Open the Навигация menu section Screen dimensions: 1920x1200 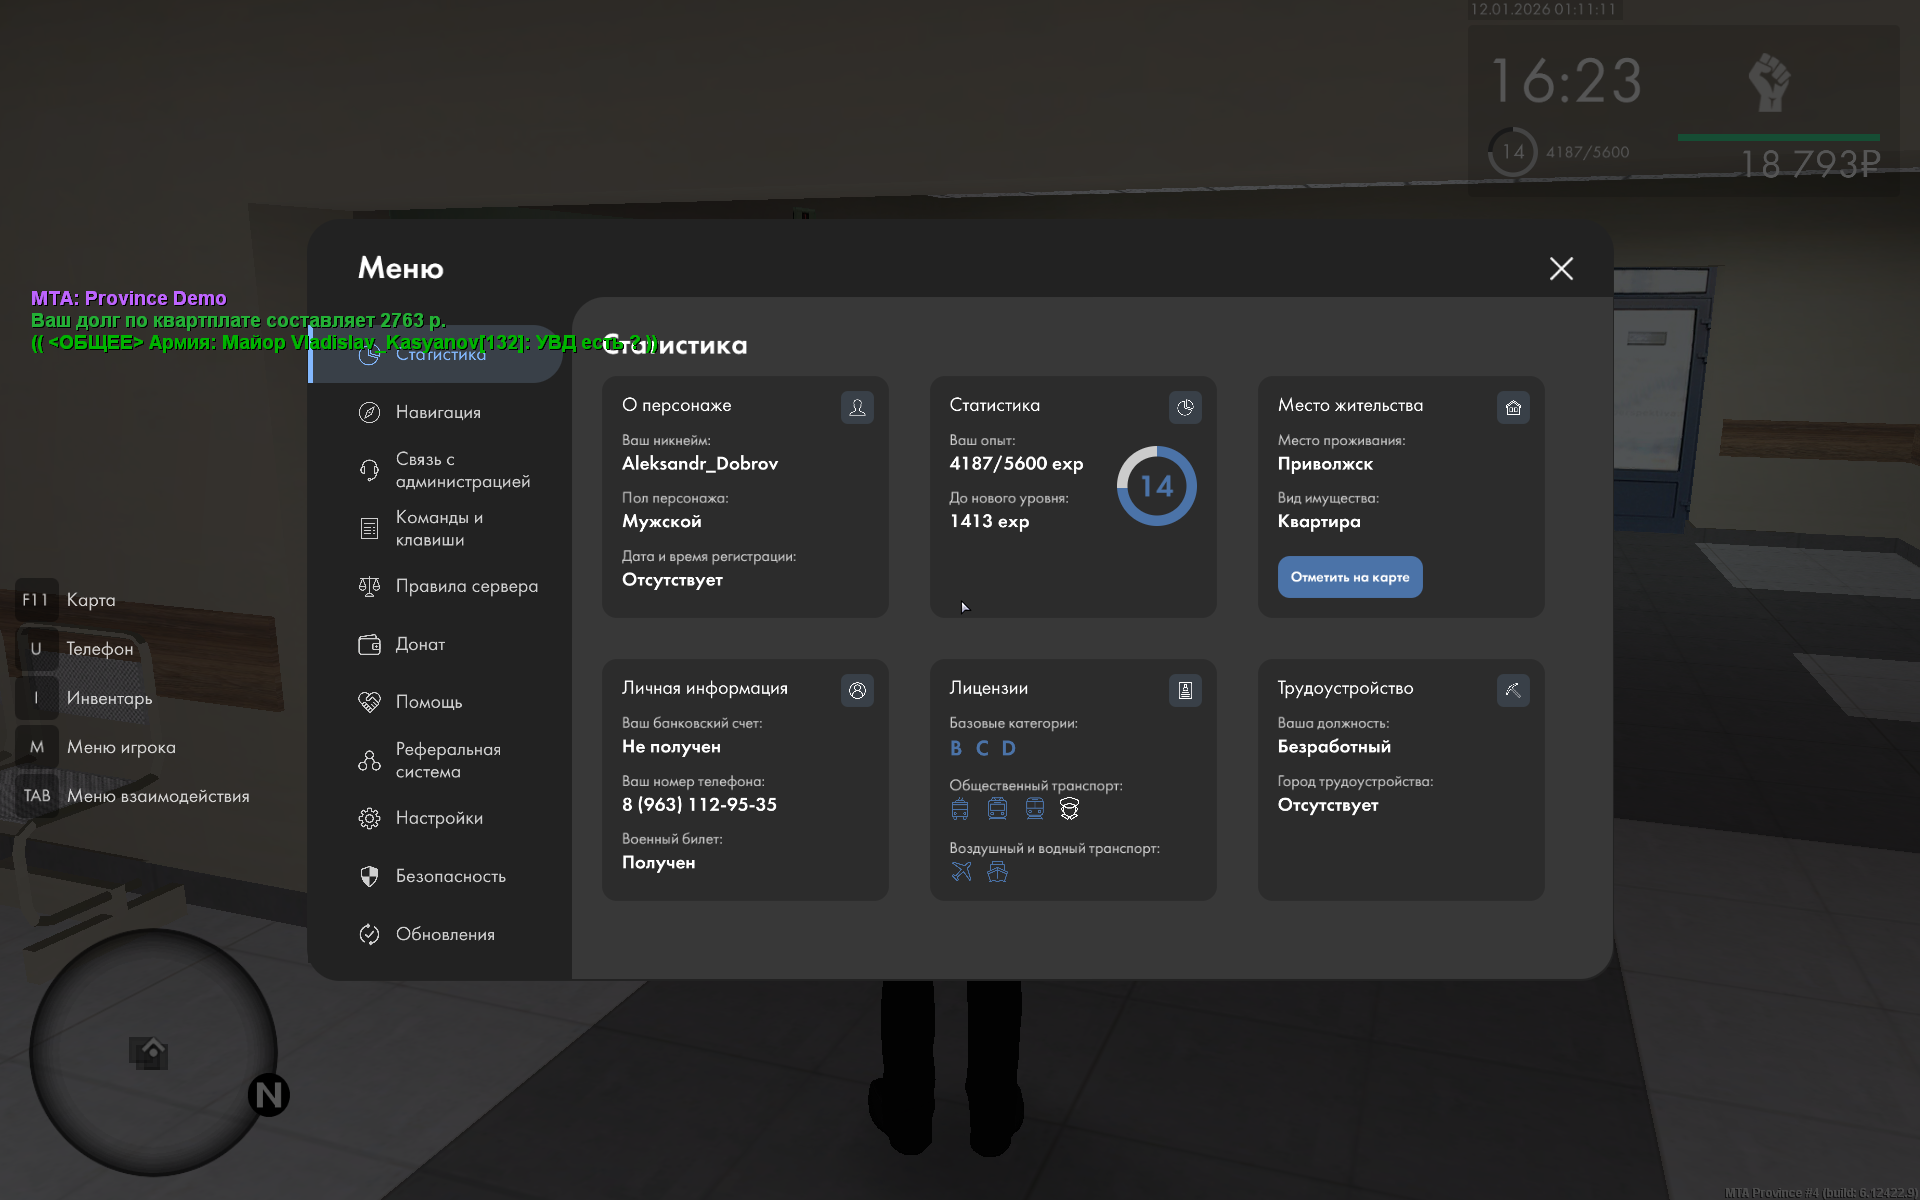click(438, 412)
